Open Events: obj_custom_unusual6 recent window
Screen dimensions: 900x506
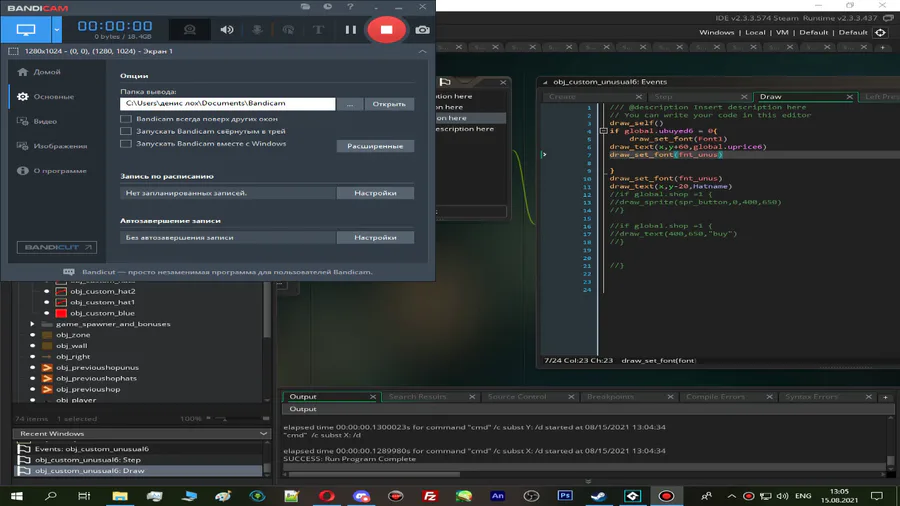pyautogui.click(x=91, y=449)
